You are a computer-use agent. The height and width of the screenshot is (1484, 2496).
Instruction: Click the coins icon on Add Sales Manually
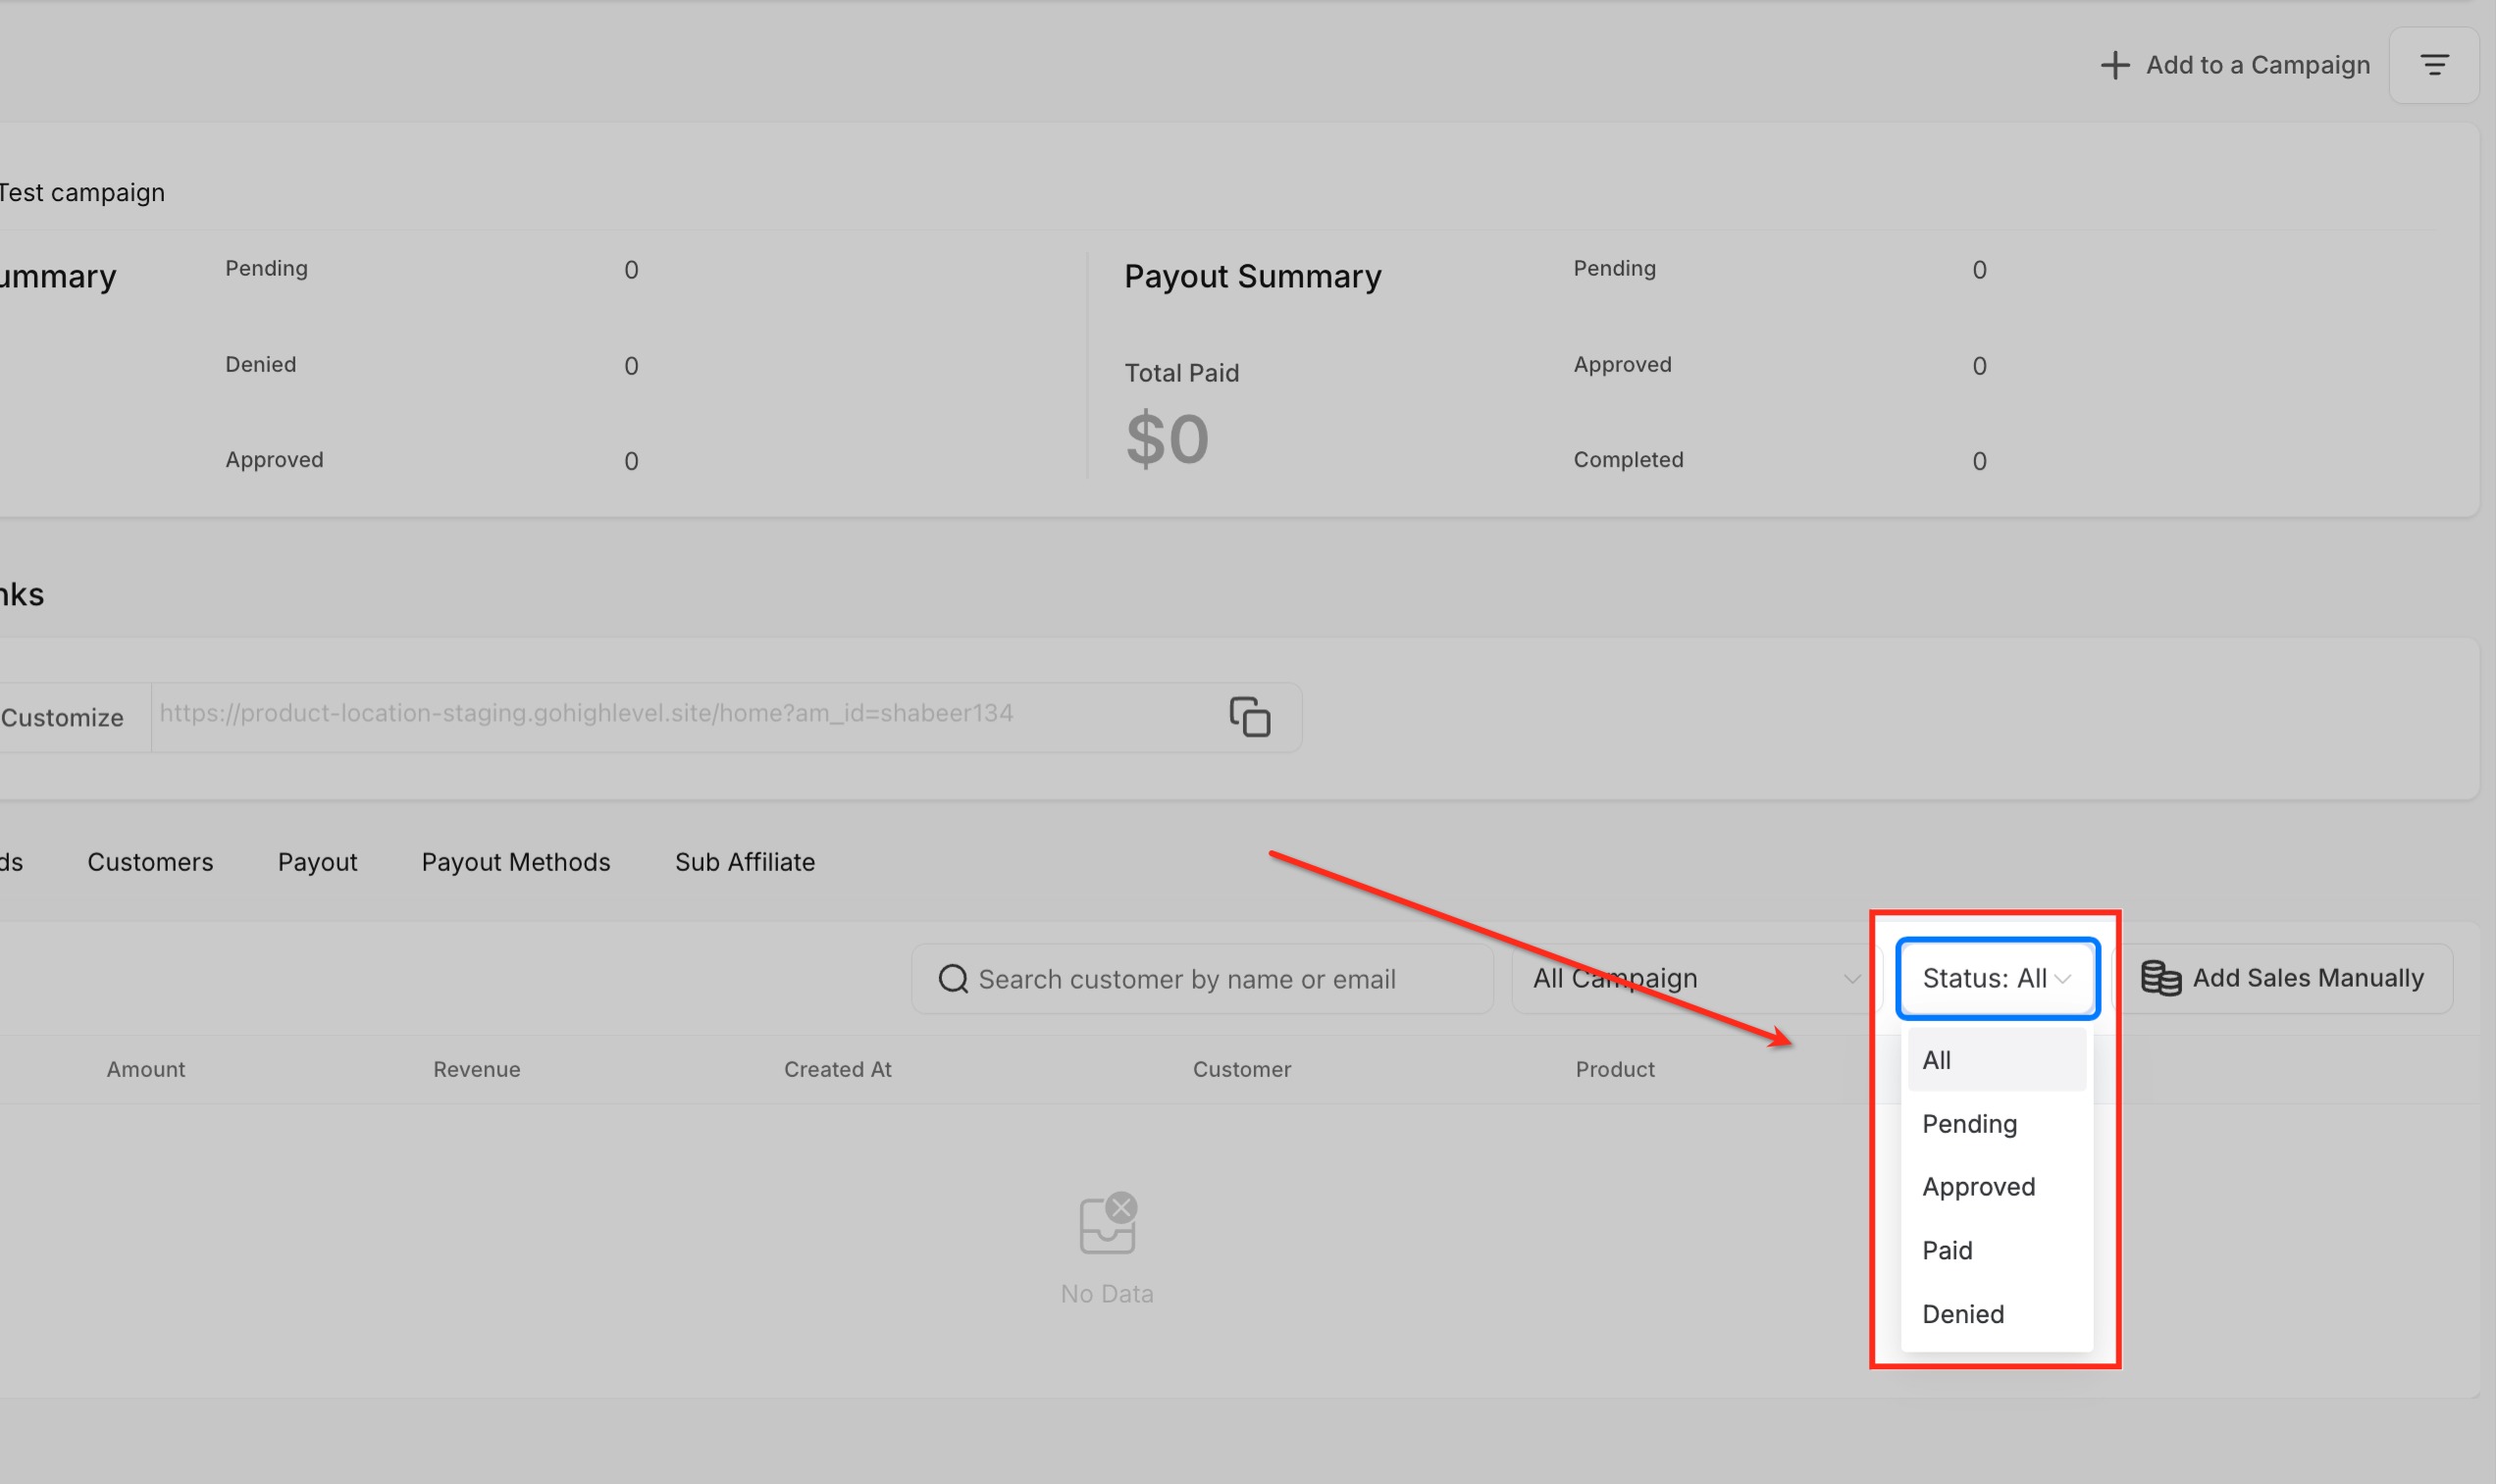[2160, 978]
